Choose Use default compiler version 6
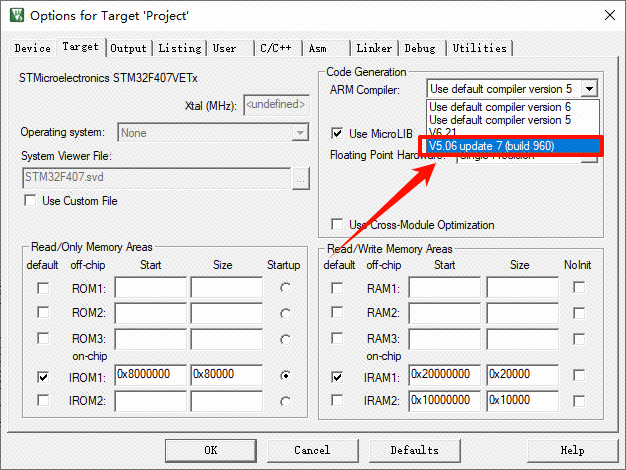 pyautogui.click(x=500, y=107)
